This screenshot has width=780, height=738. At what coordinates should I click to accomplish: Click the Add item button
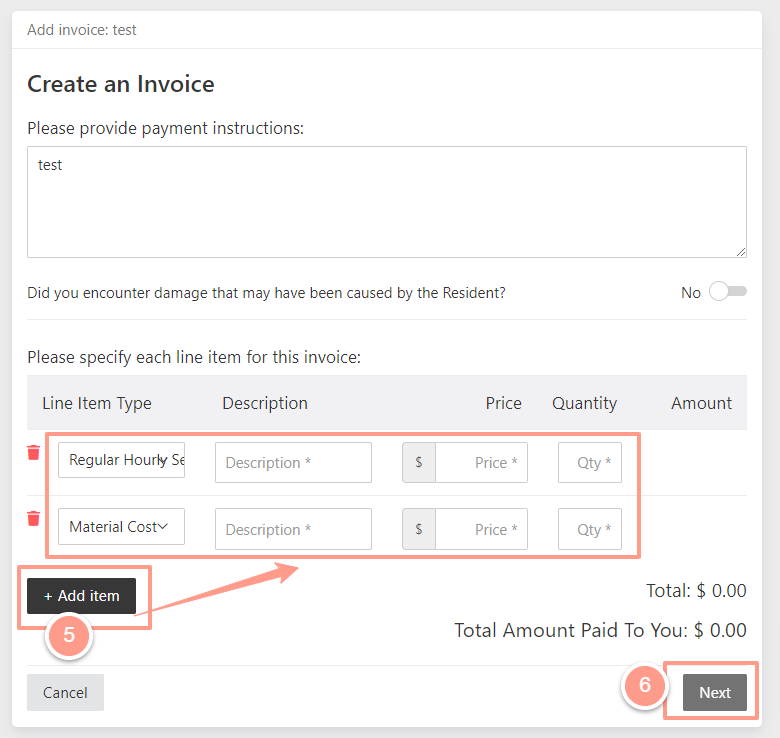[82, 596]
